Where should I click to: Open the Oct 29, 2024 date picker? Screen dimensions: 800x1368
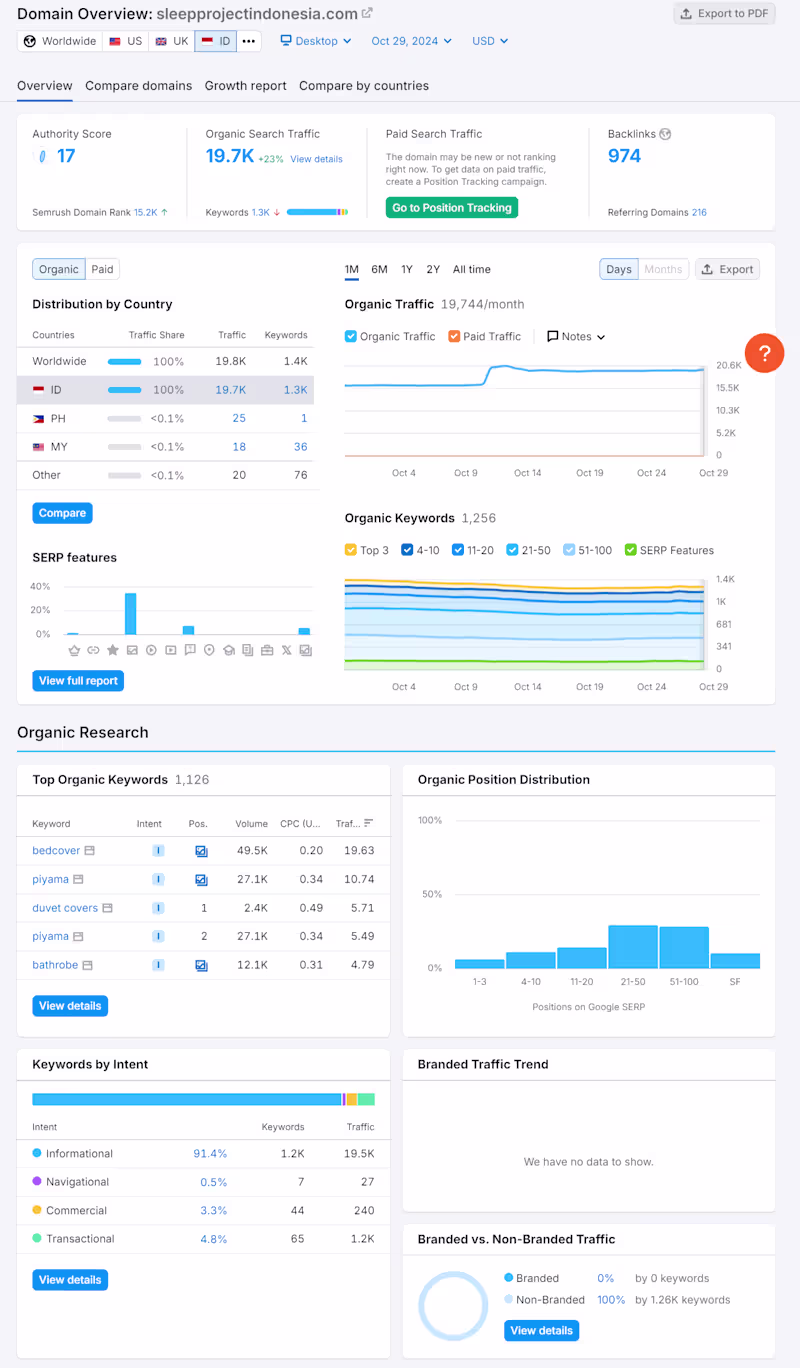[411, 41]
